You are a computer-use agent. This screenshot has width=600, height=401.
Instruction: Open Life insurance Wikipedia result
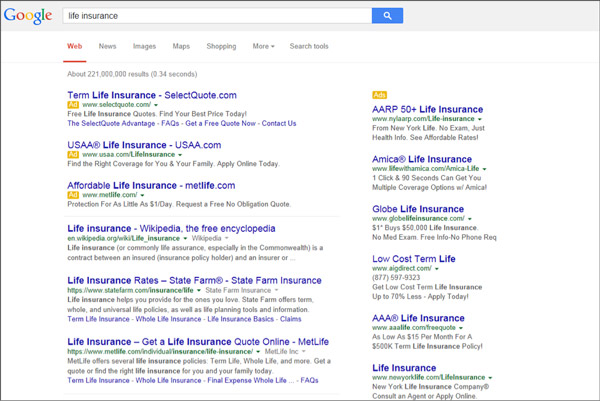tap(171, 228)
